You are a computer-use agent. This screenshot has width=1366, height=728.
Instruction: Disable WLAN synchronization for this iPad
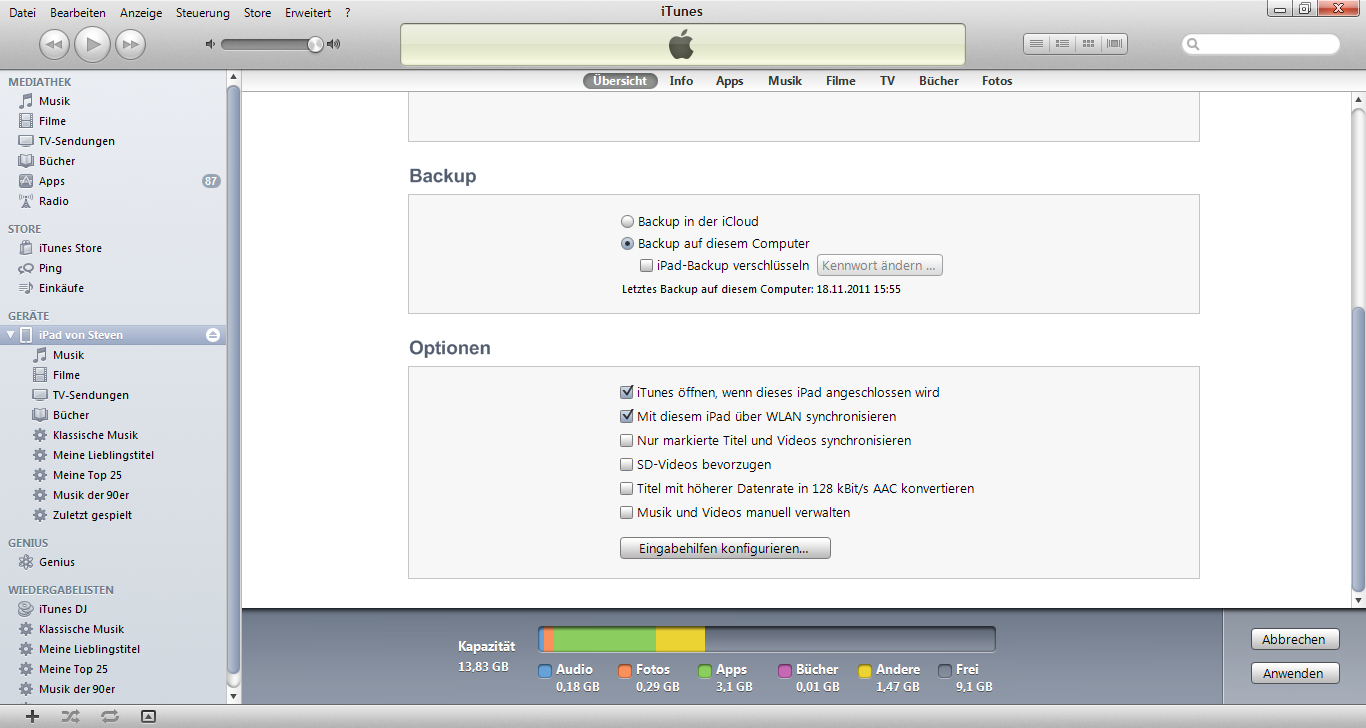(x=627, y=416)
